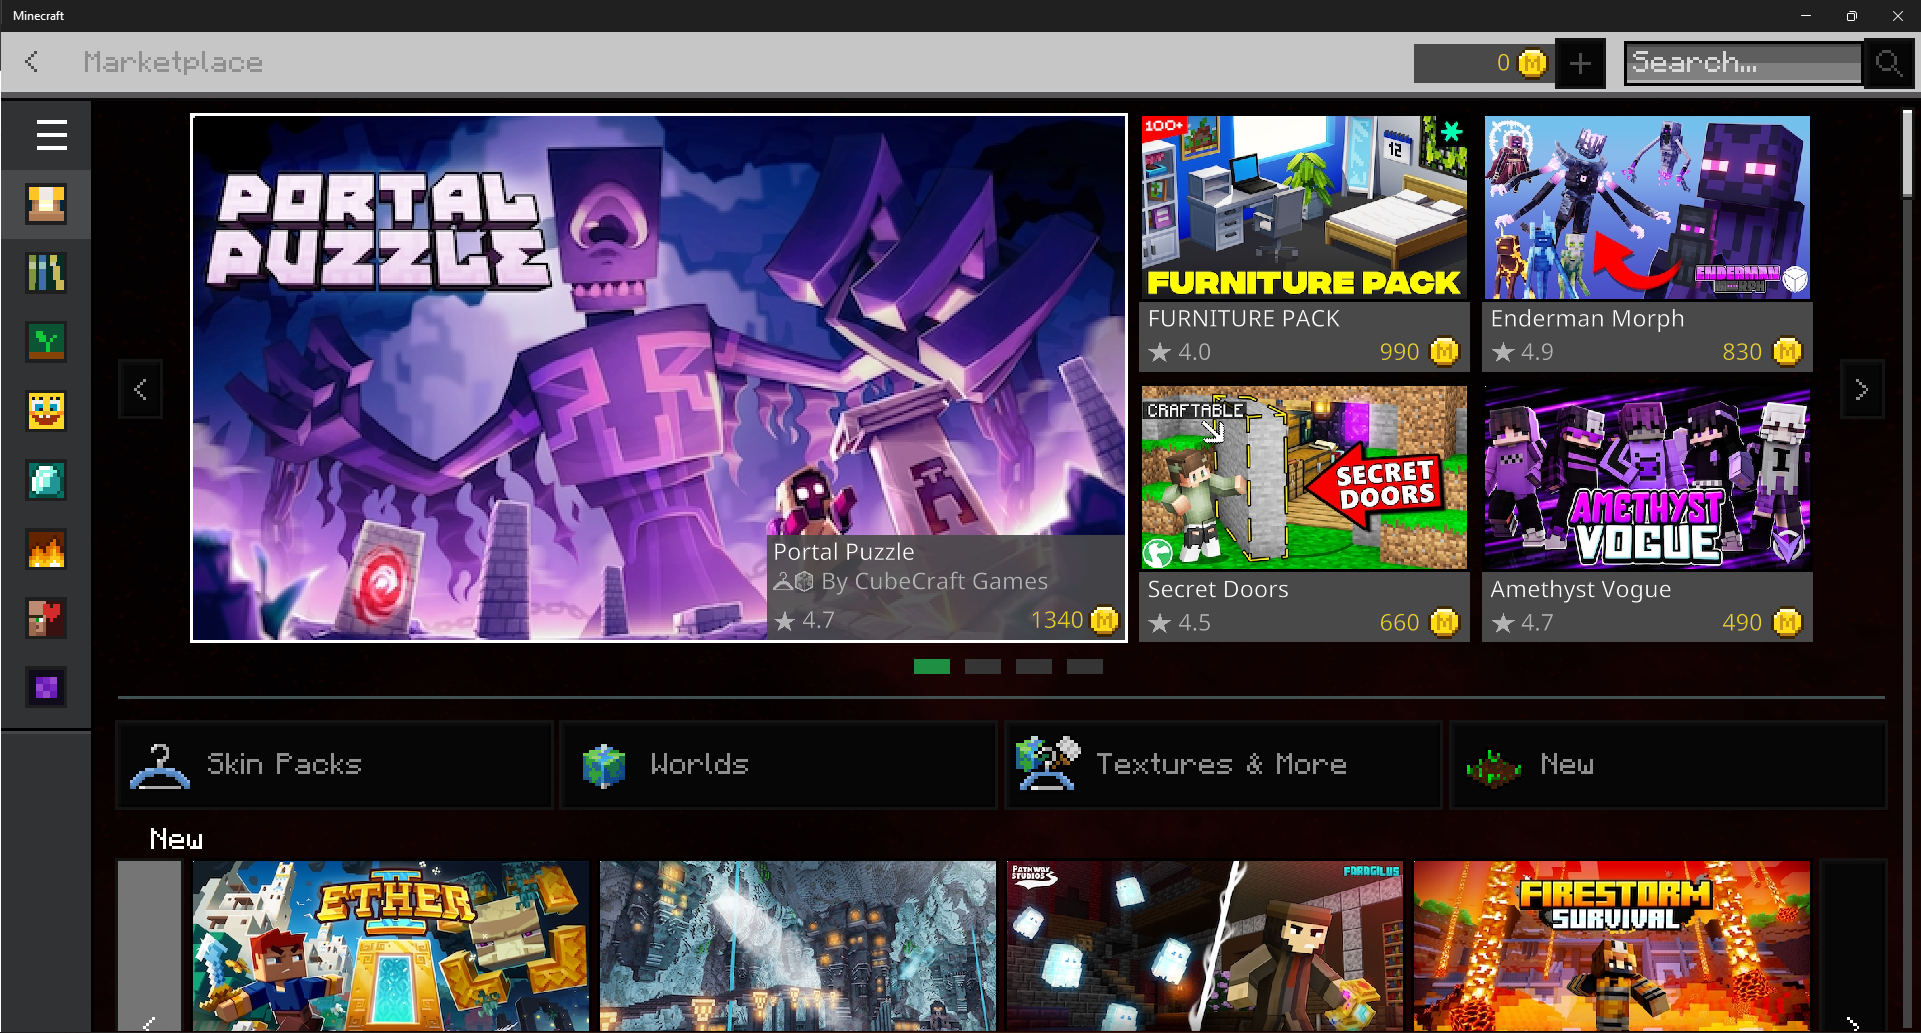1921x1033 pixels.
Task: Click the Minecoin balance display
Action: (1484, 63)
